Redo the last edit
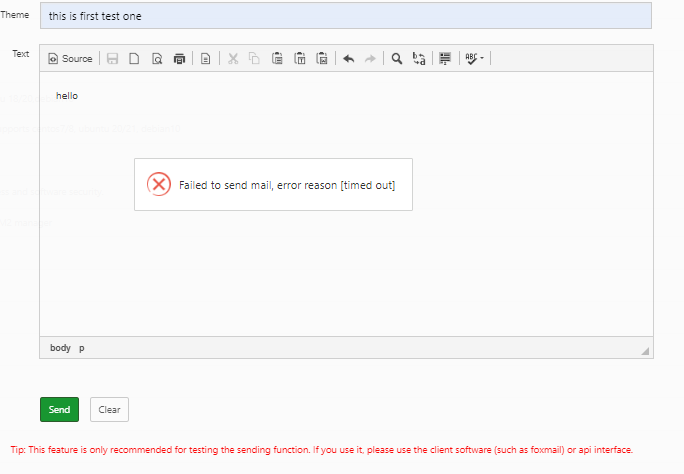Screen dimensions: 684x474 pos(370,58)
